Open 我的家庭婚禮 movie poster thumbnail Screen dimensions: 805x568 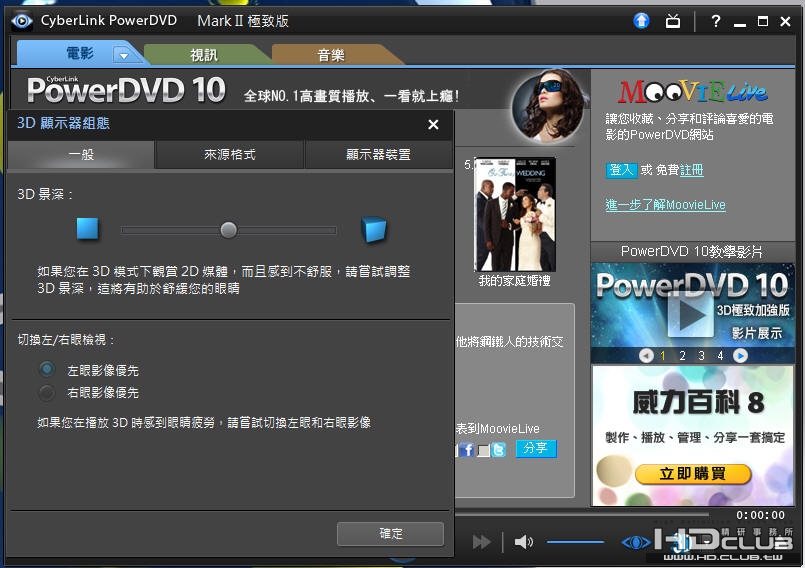point(515,214)
